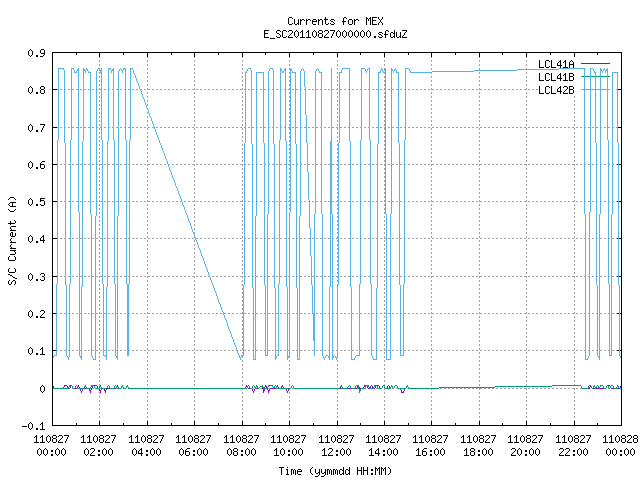Click the '02:00' x-axis time label
Screen dimensions: 640x480
[x=99, y=452]
